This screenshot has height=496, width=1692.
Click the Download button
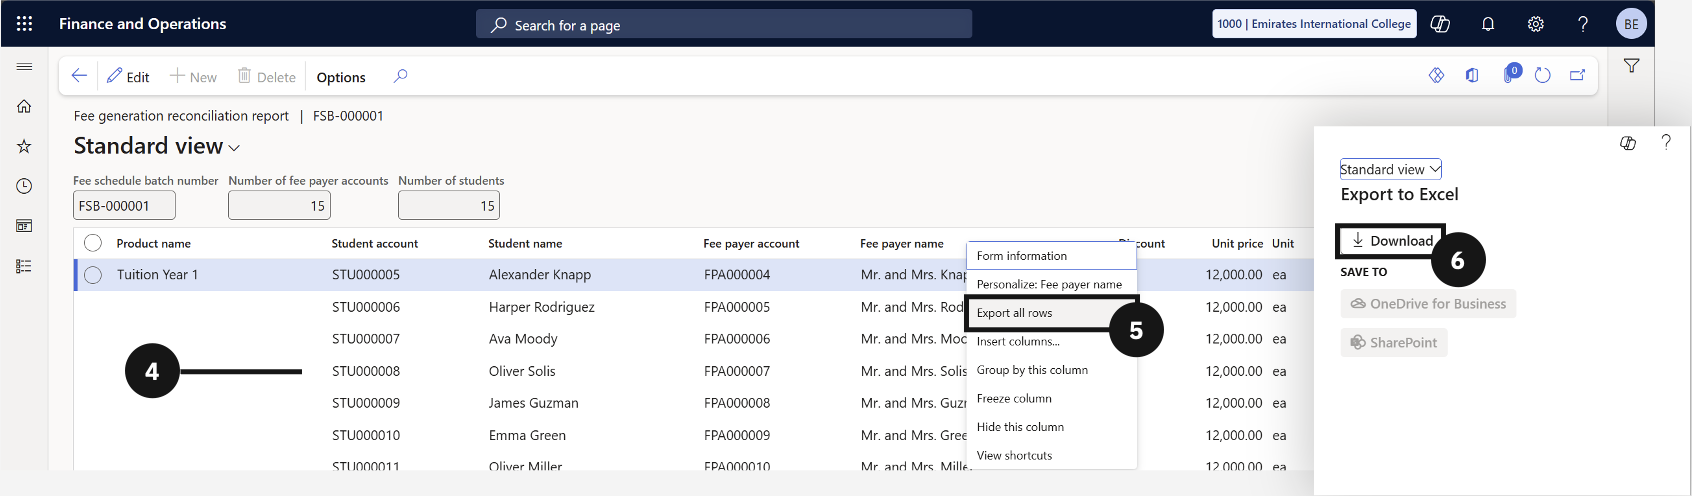point(1390,241)
